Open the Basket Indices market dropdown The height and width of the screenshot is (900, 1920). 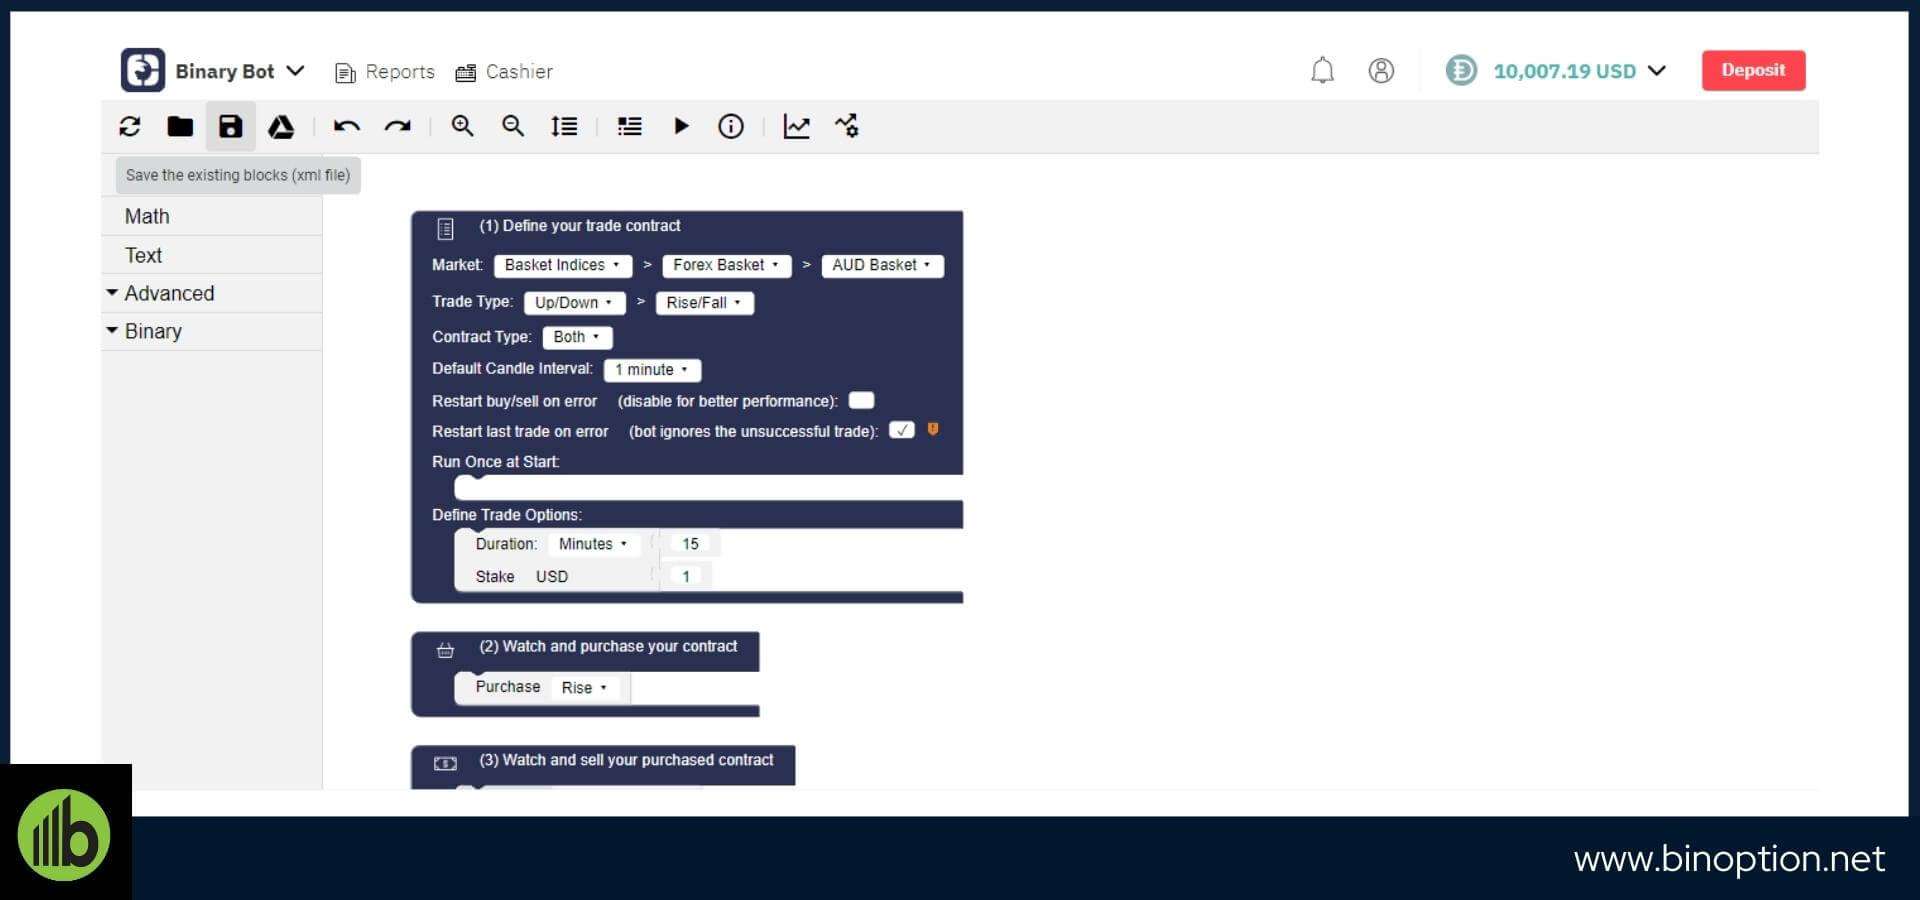coord(562,265)
